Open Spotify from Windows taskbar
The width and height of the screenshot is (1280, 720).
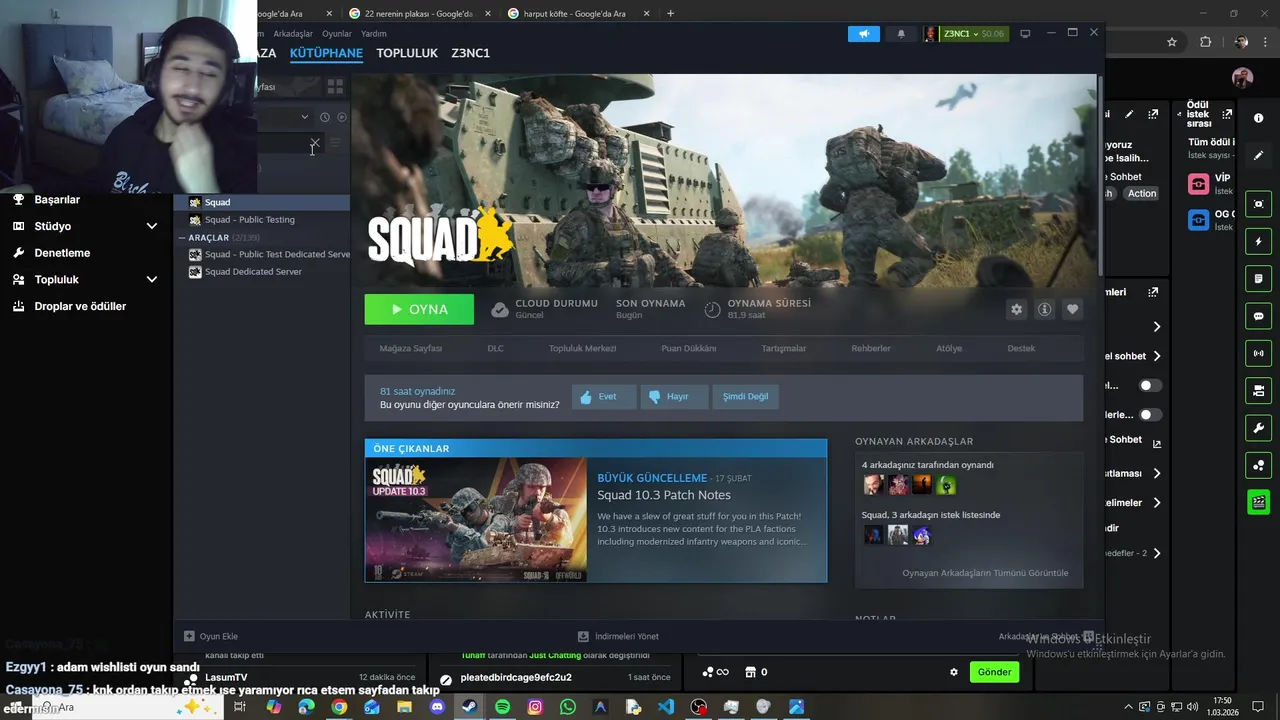click(x=502, y=707)
